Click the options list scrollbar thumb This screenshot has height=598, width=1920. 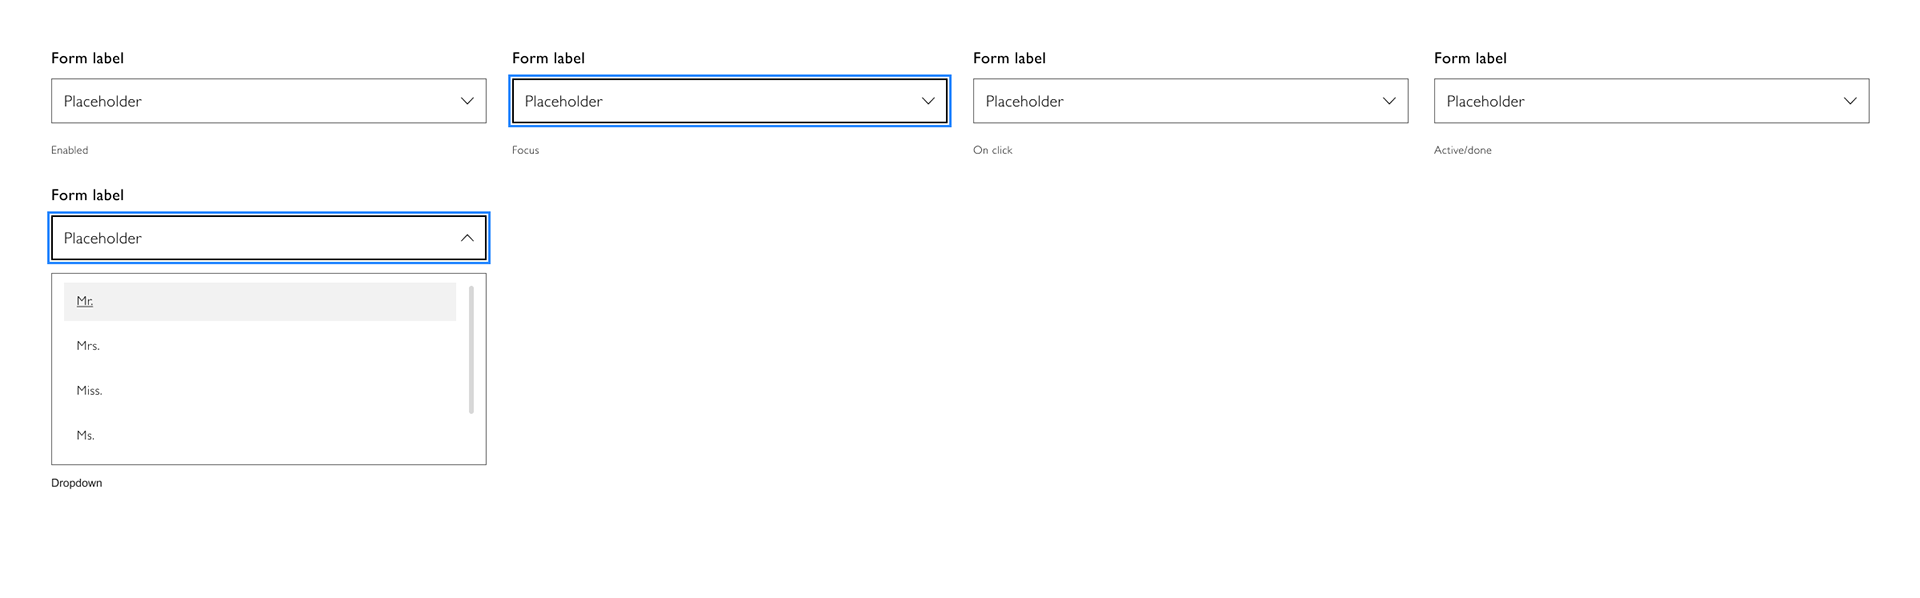471,350
